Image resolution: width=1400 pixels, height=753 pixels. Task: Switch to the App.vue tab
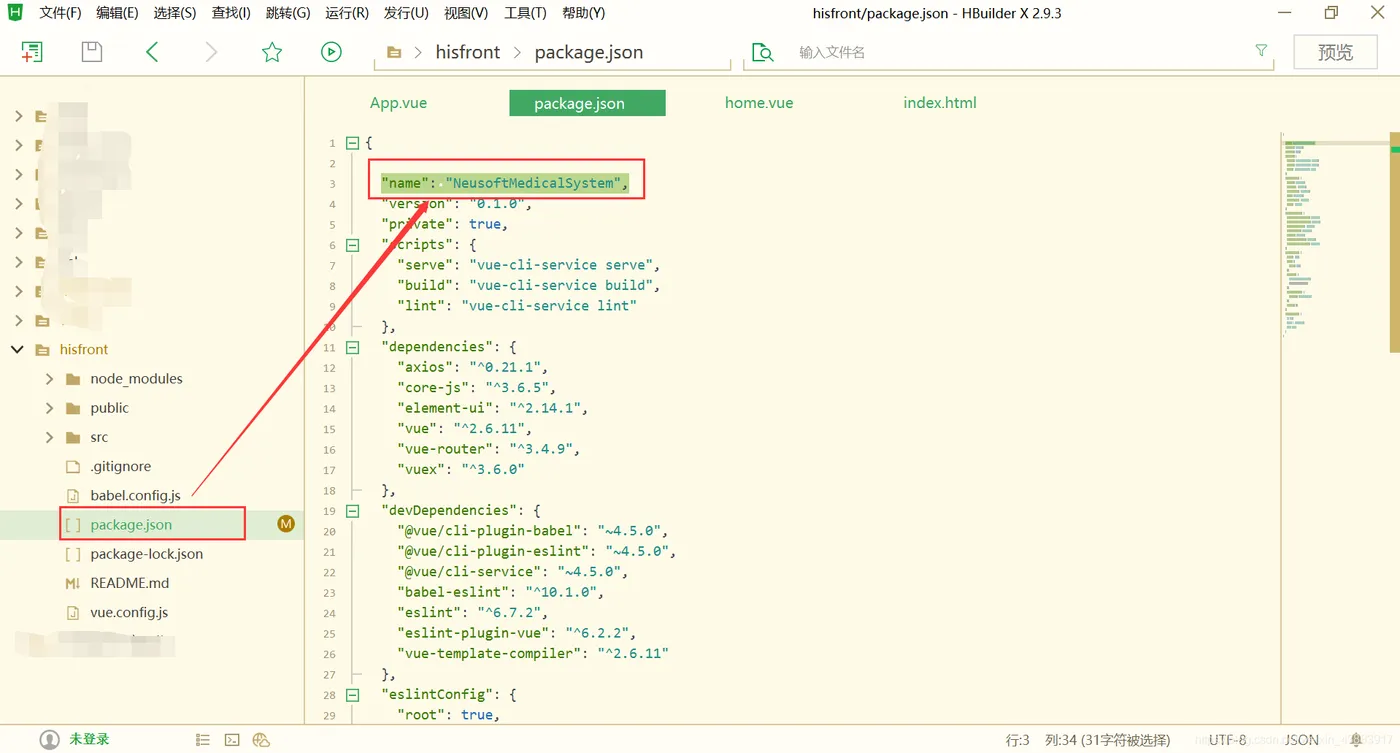pos(398,103)
